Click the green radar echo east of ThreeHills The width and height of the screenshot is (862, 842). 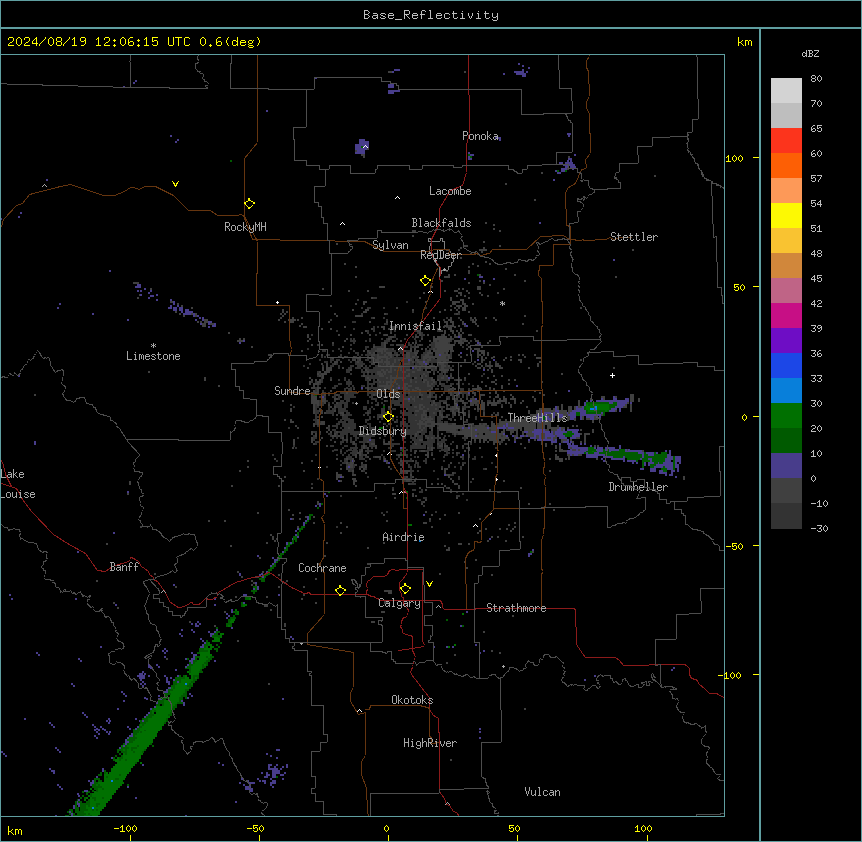tap(599, 407)
